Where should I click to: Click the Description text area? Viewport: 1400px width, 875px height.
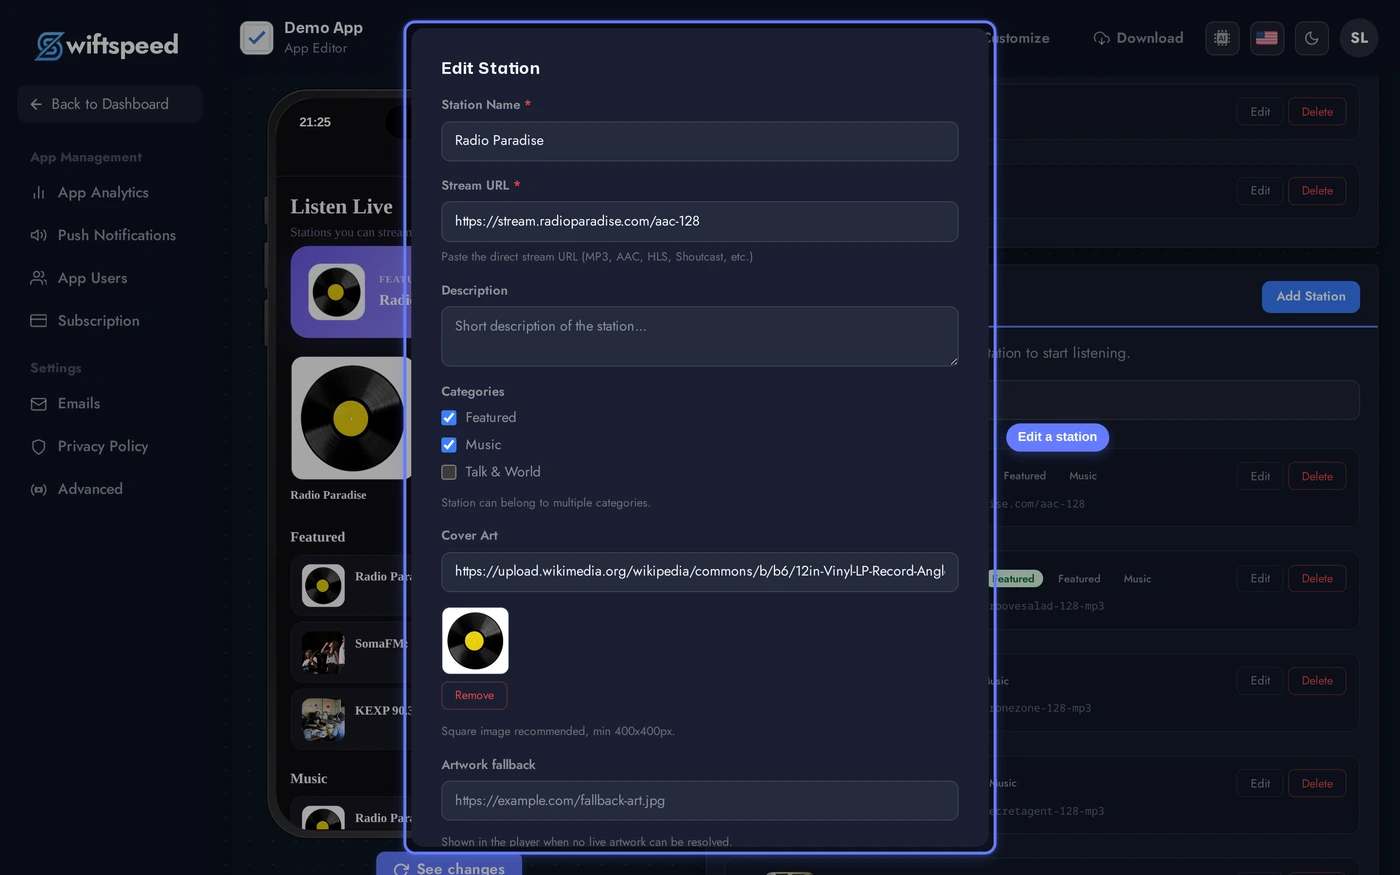[x=700, y=336]
